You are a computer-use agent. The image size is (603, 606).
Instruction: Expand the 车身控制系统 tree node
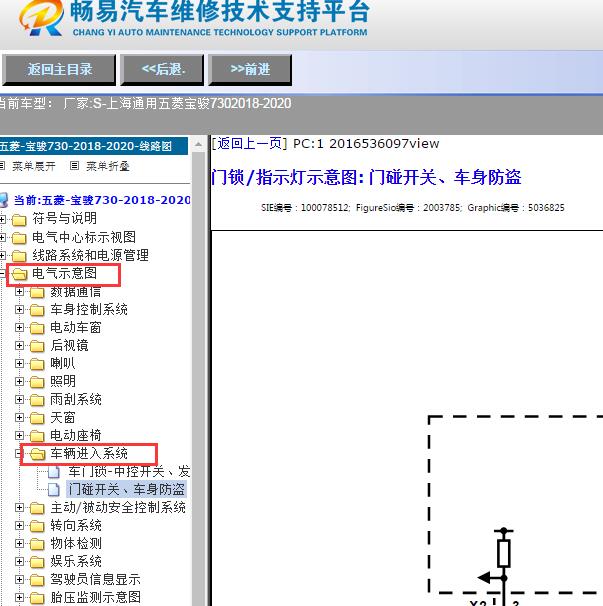(19, 310)
